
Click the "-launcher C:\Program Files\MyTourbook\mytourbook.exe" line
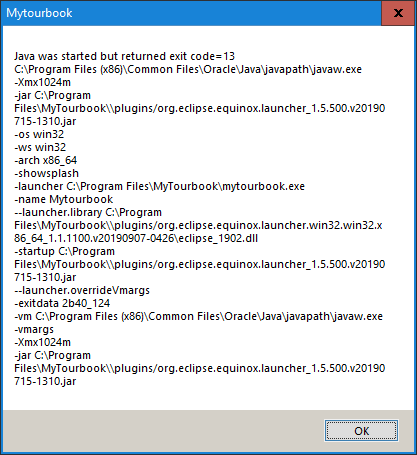coord(159,186)
